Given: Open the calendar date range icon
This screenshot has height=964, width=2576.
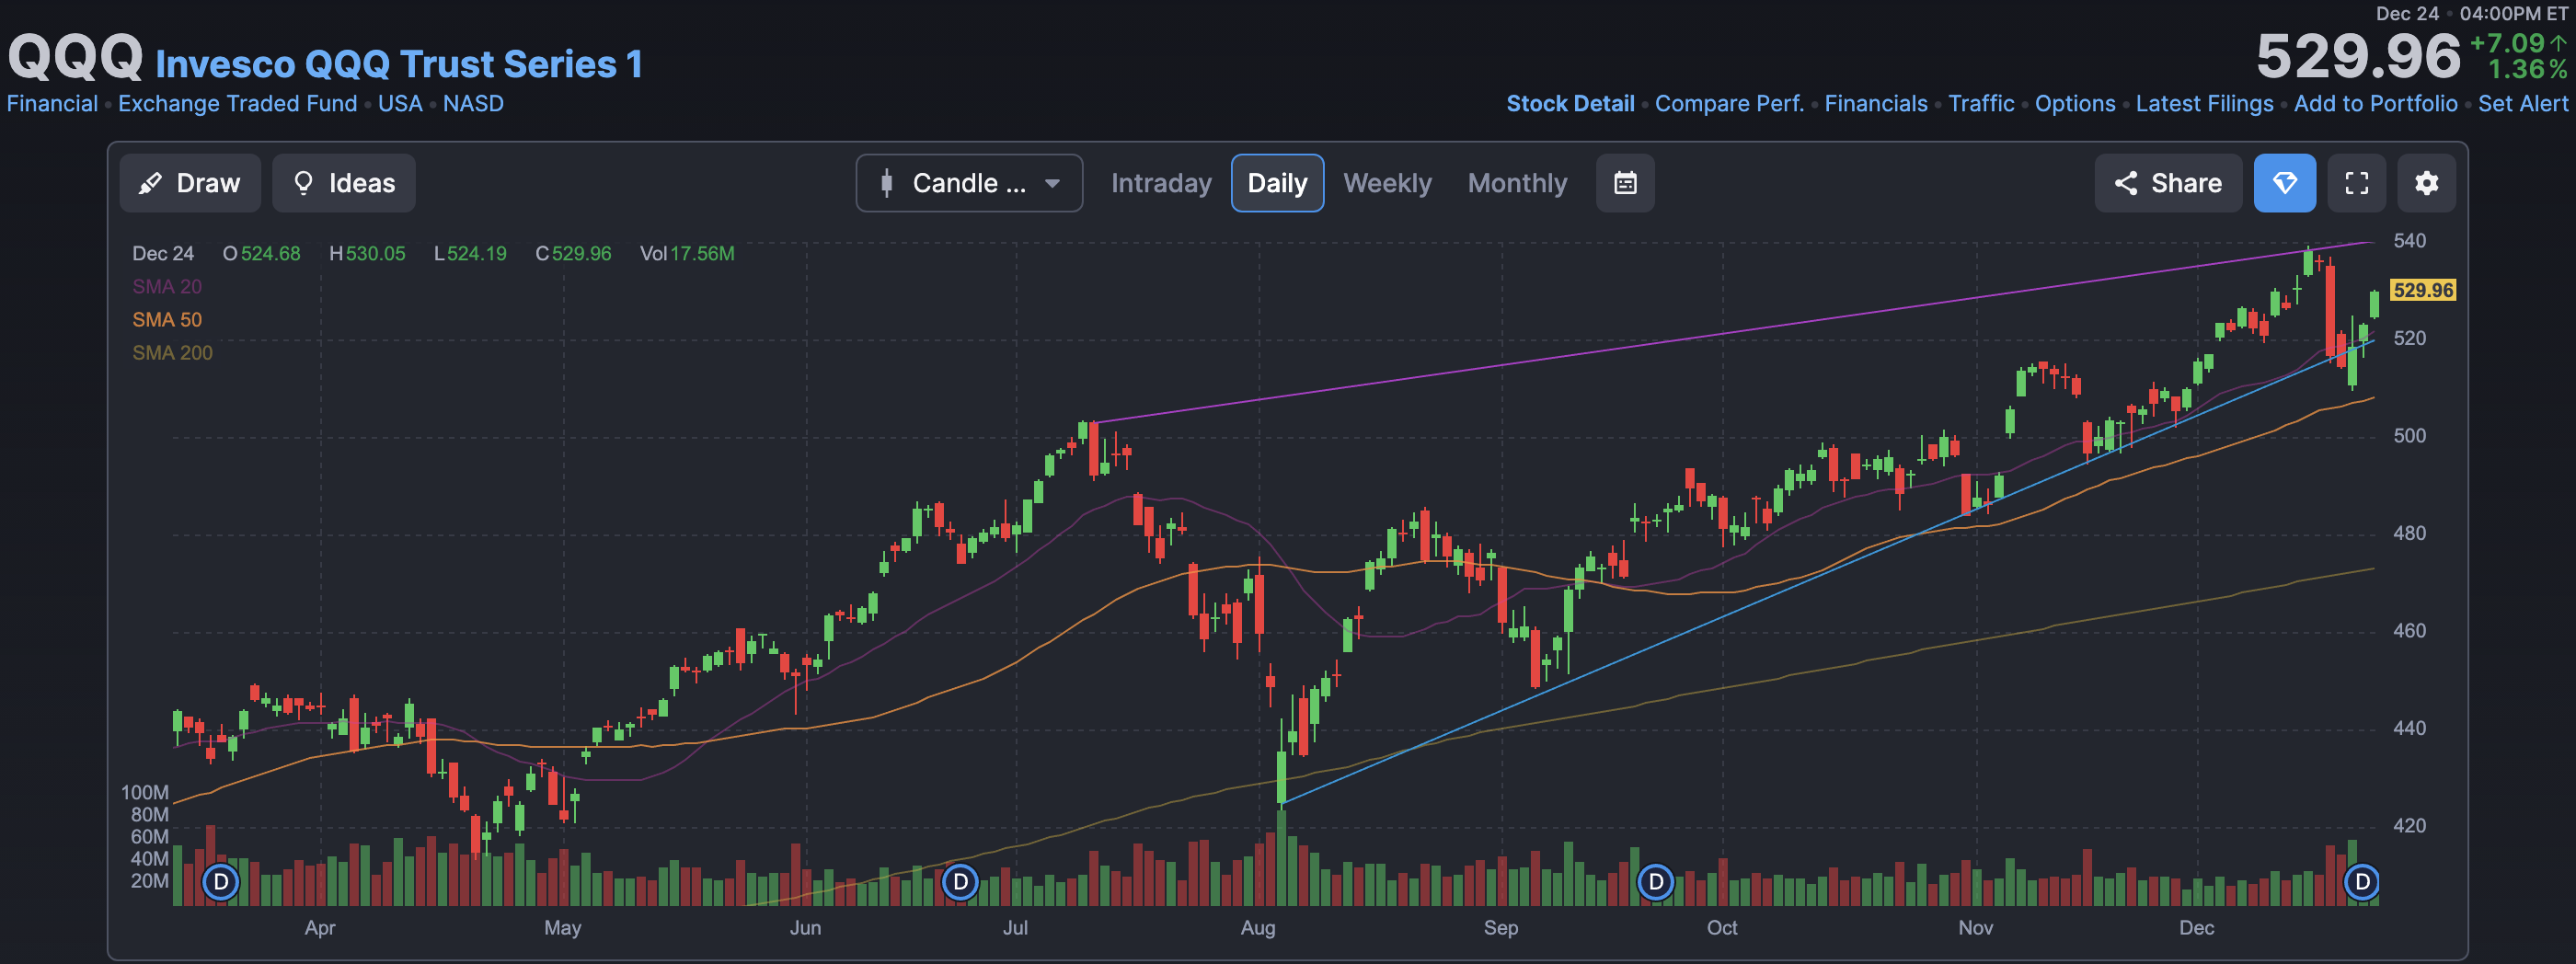Looking at the screenshot, I should (1625, 183).
